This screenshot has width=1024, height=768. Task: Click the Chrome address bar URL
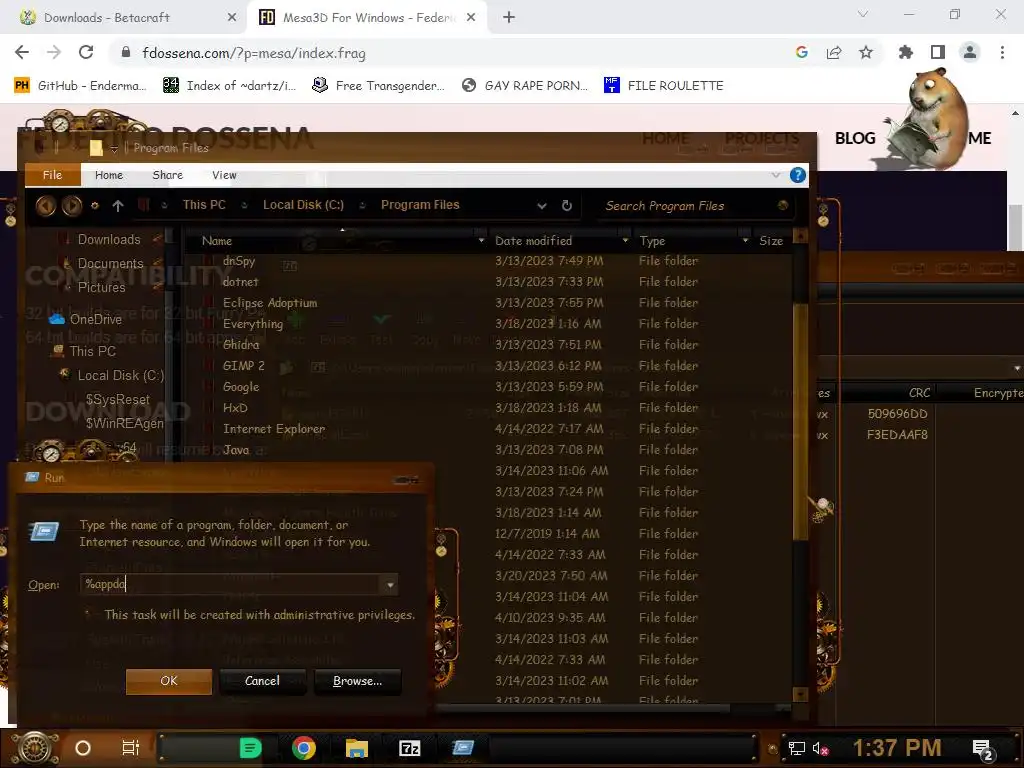click(254, 53)
